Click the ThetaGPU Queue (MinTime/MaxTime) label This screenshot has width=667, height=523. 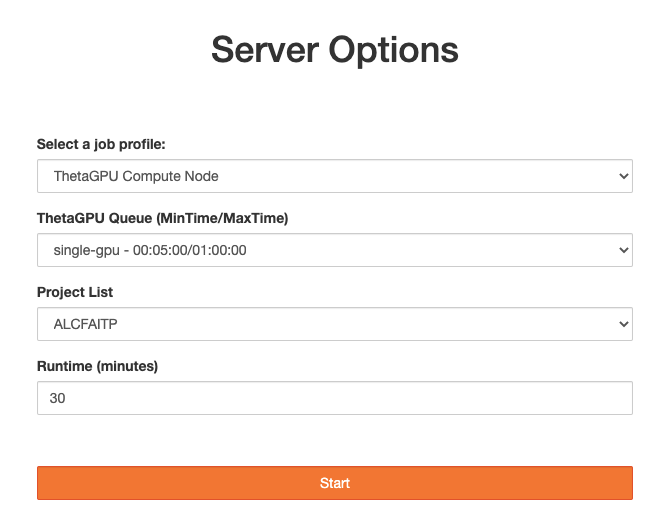[x=162, y=218]
